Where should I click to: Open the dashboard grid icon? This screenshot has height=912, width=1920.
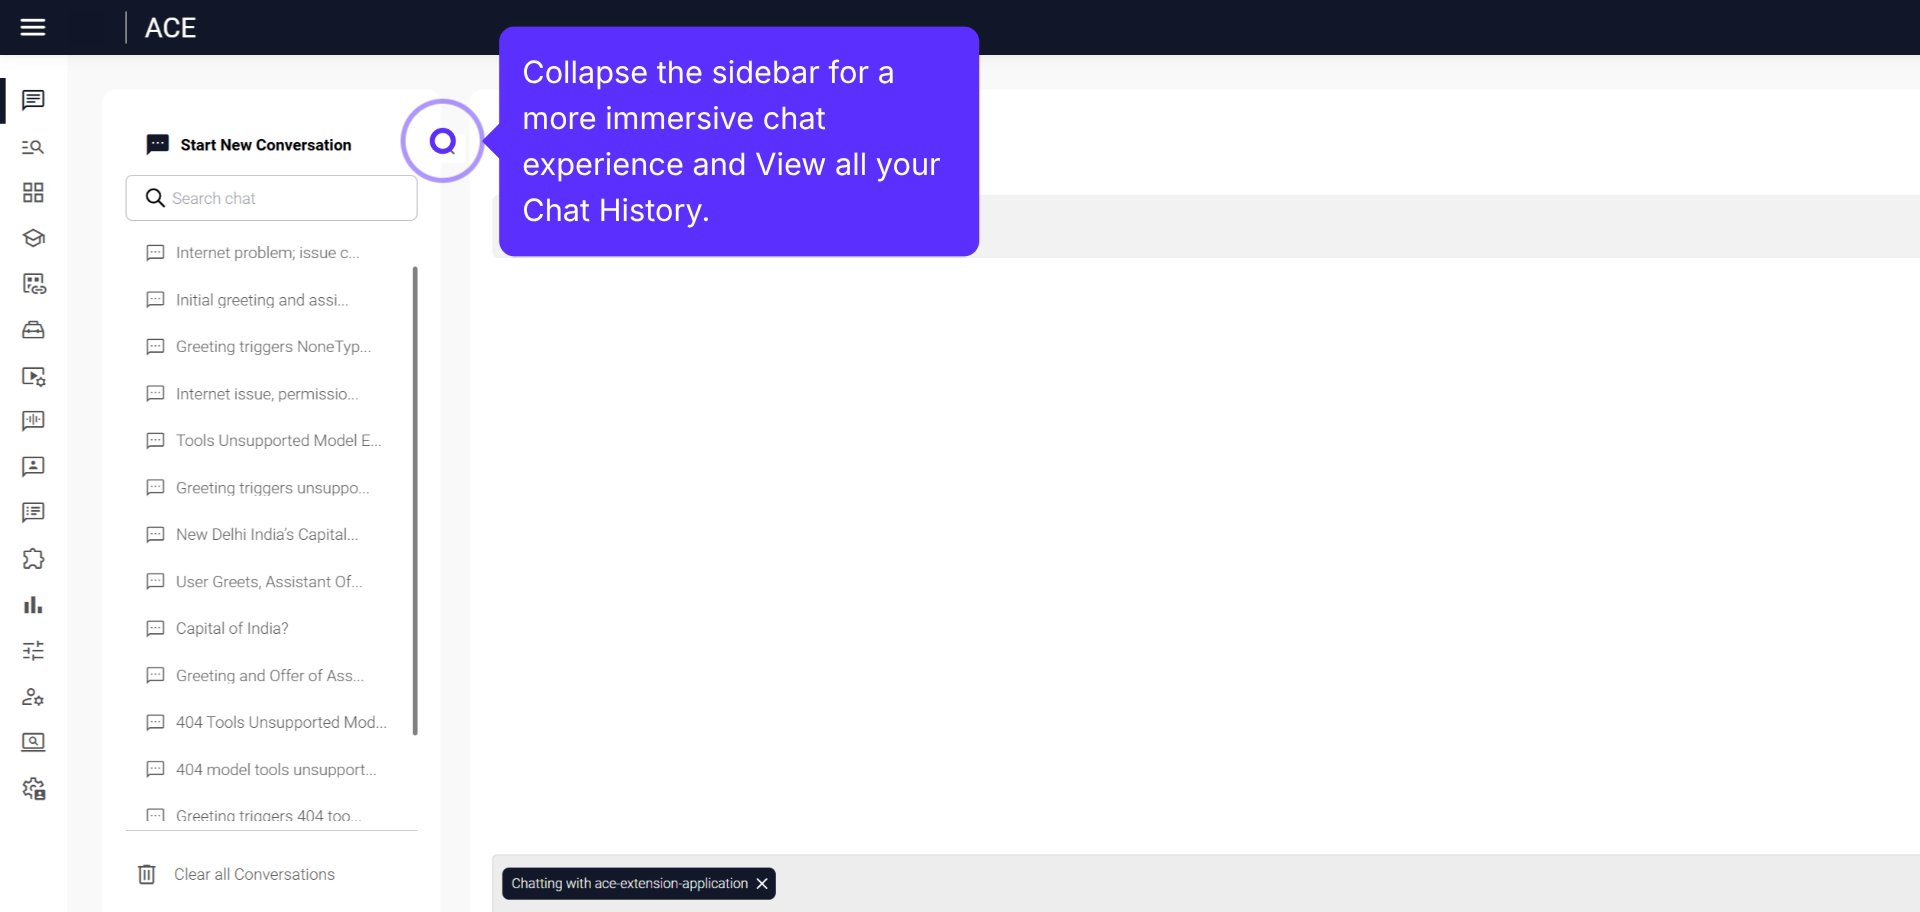point(33,192)
